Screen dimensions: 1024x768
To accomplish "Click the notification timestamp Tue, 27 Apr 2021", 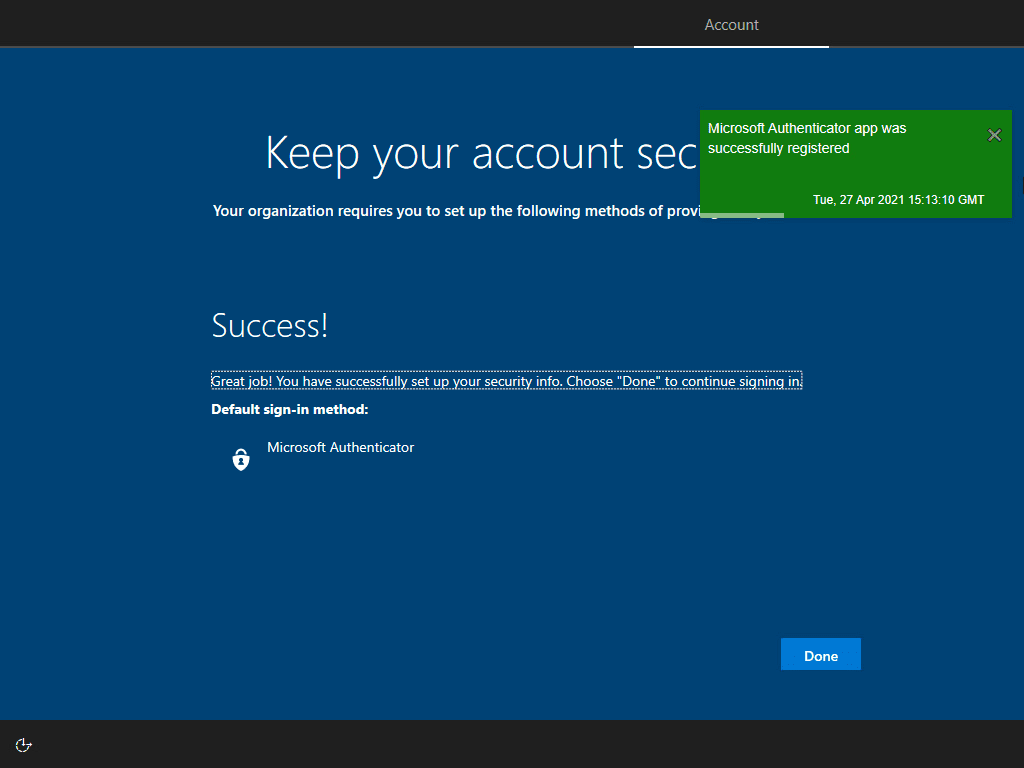I will pyautogui.click(x=898, y=200).
